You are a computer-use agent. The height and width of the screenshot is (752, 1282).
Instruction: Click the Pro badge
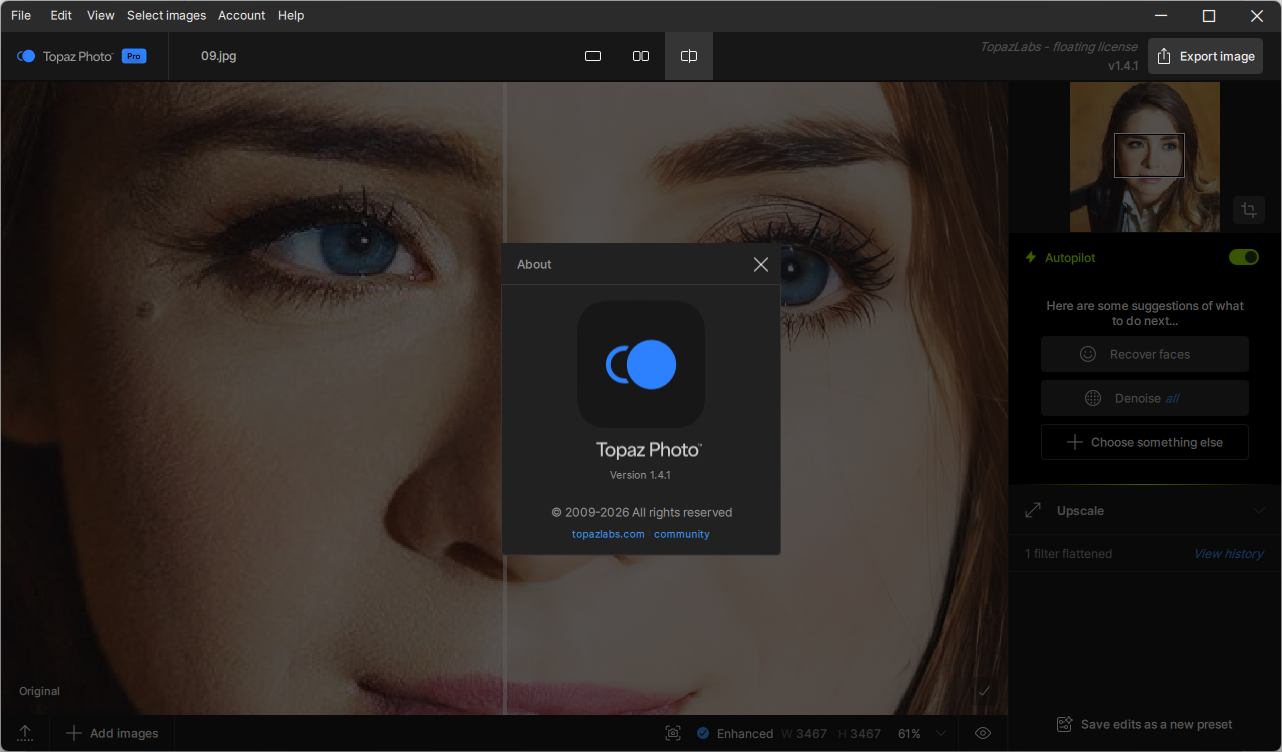134,56
